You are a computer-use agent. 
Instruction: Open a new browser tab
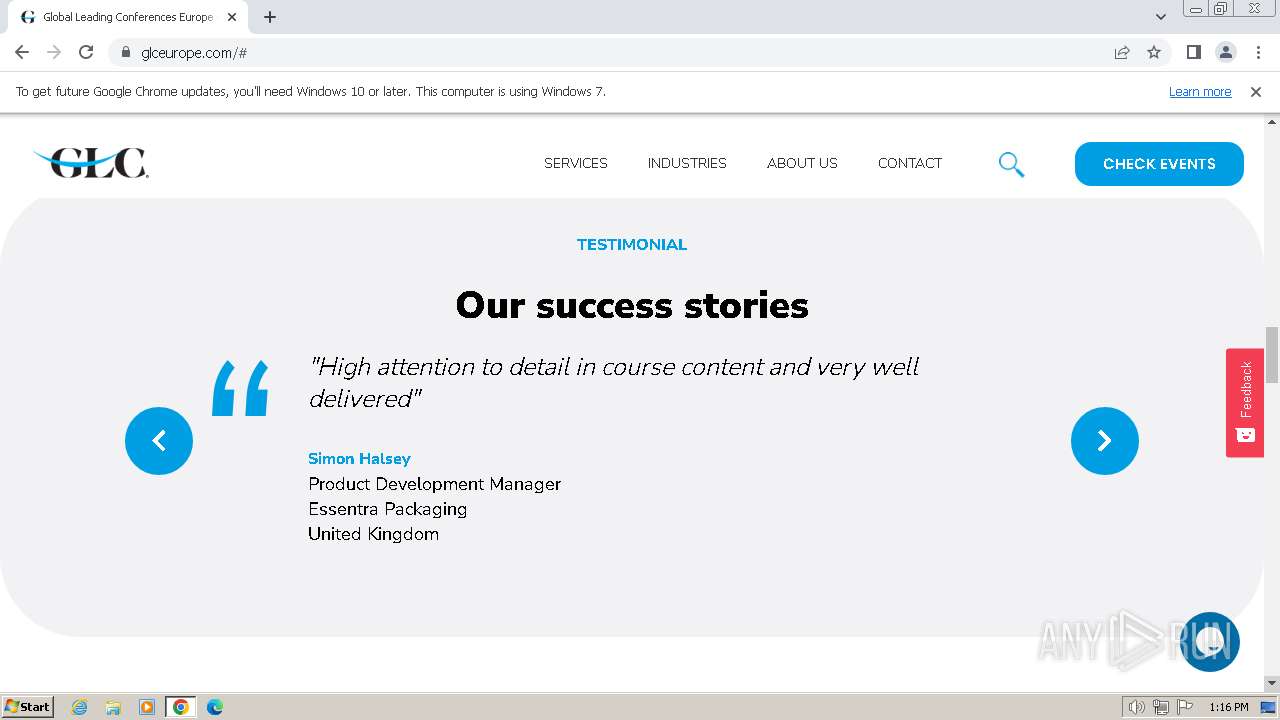[270, 17]
